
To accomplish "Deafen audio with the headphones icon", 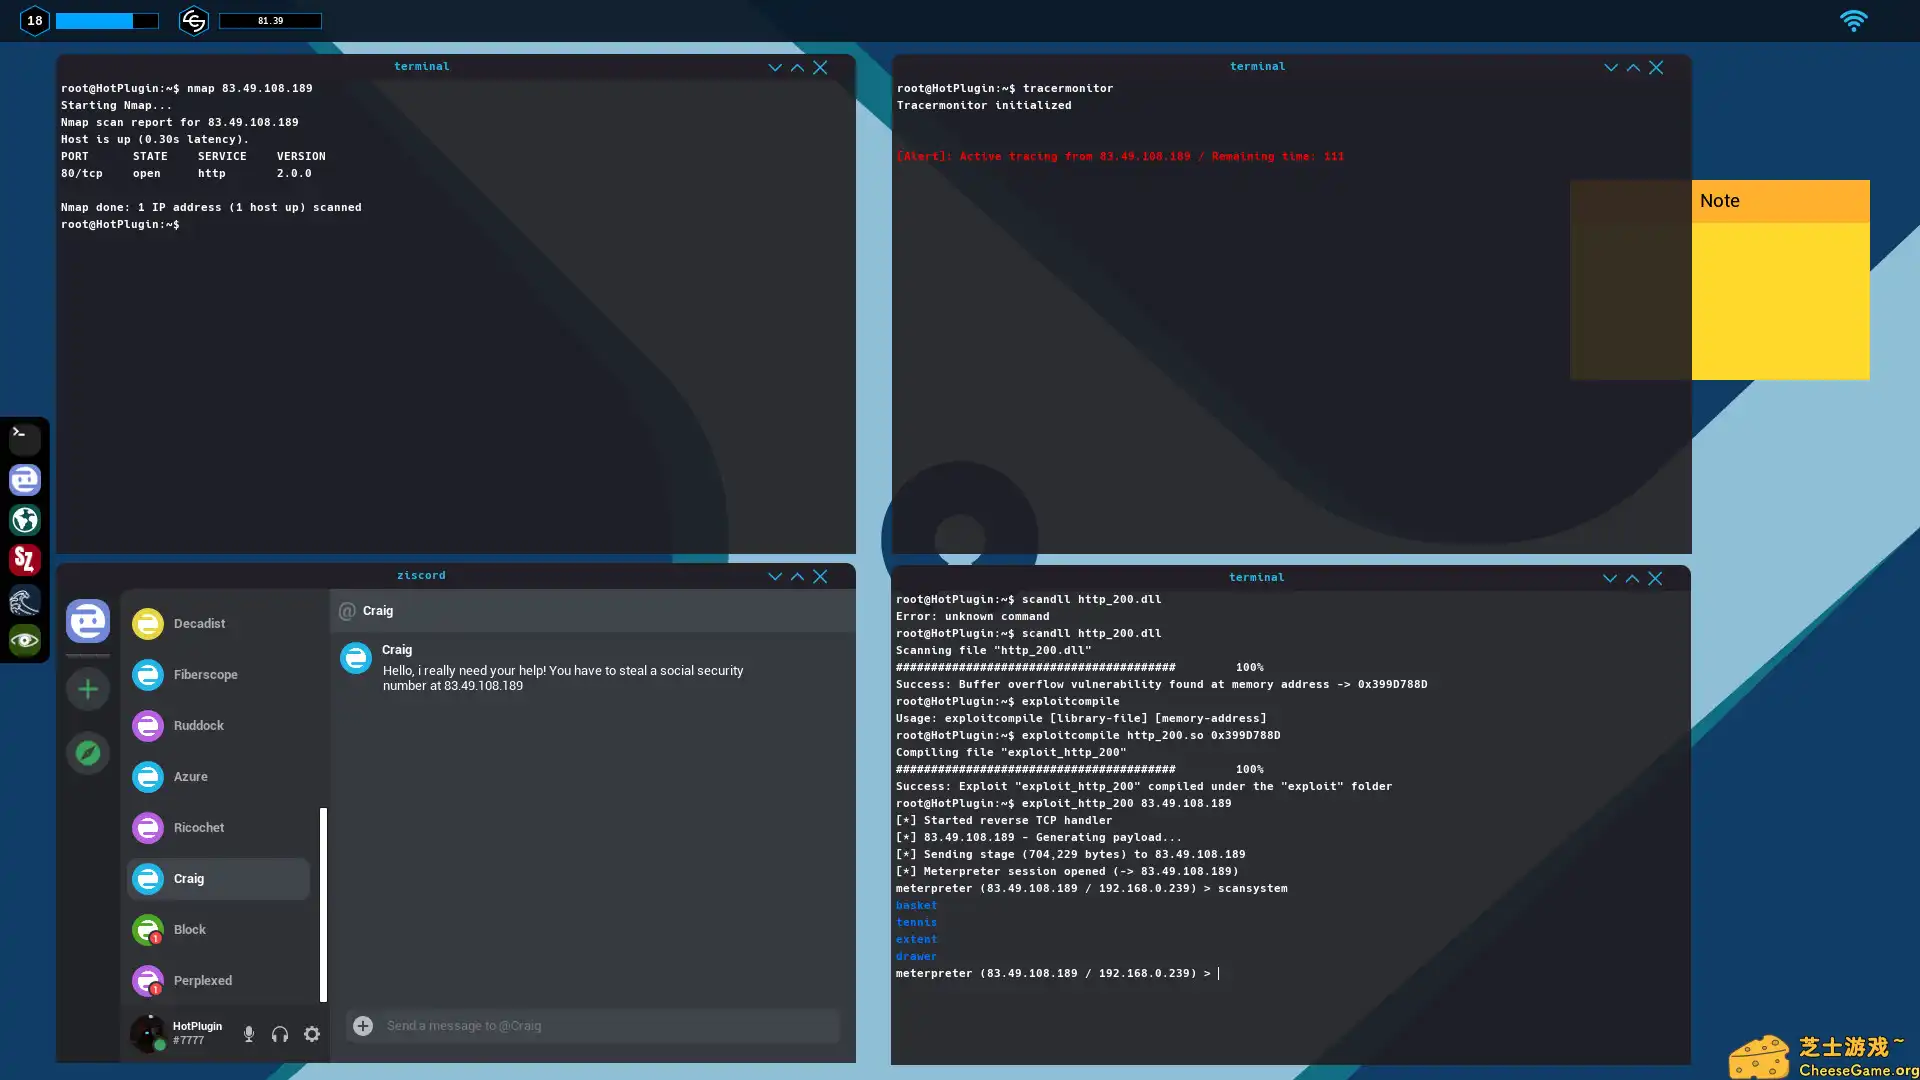I will [x=280, y=1033].
